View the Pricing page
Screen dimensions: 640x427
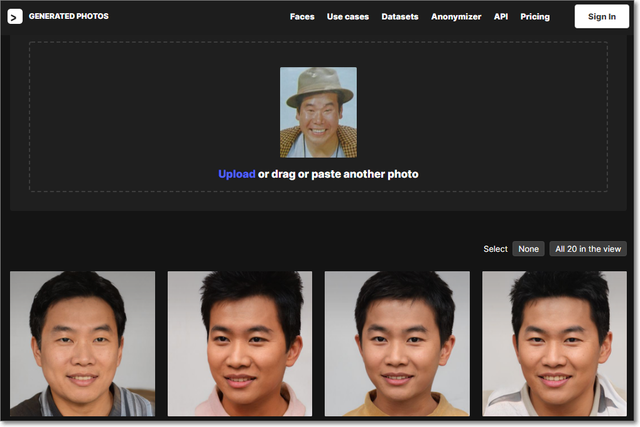535,17
